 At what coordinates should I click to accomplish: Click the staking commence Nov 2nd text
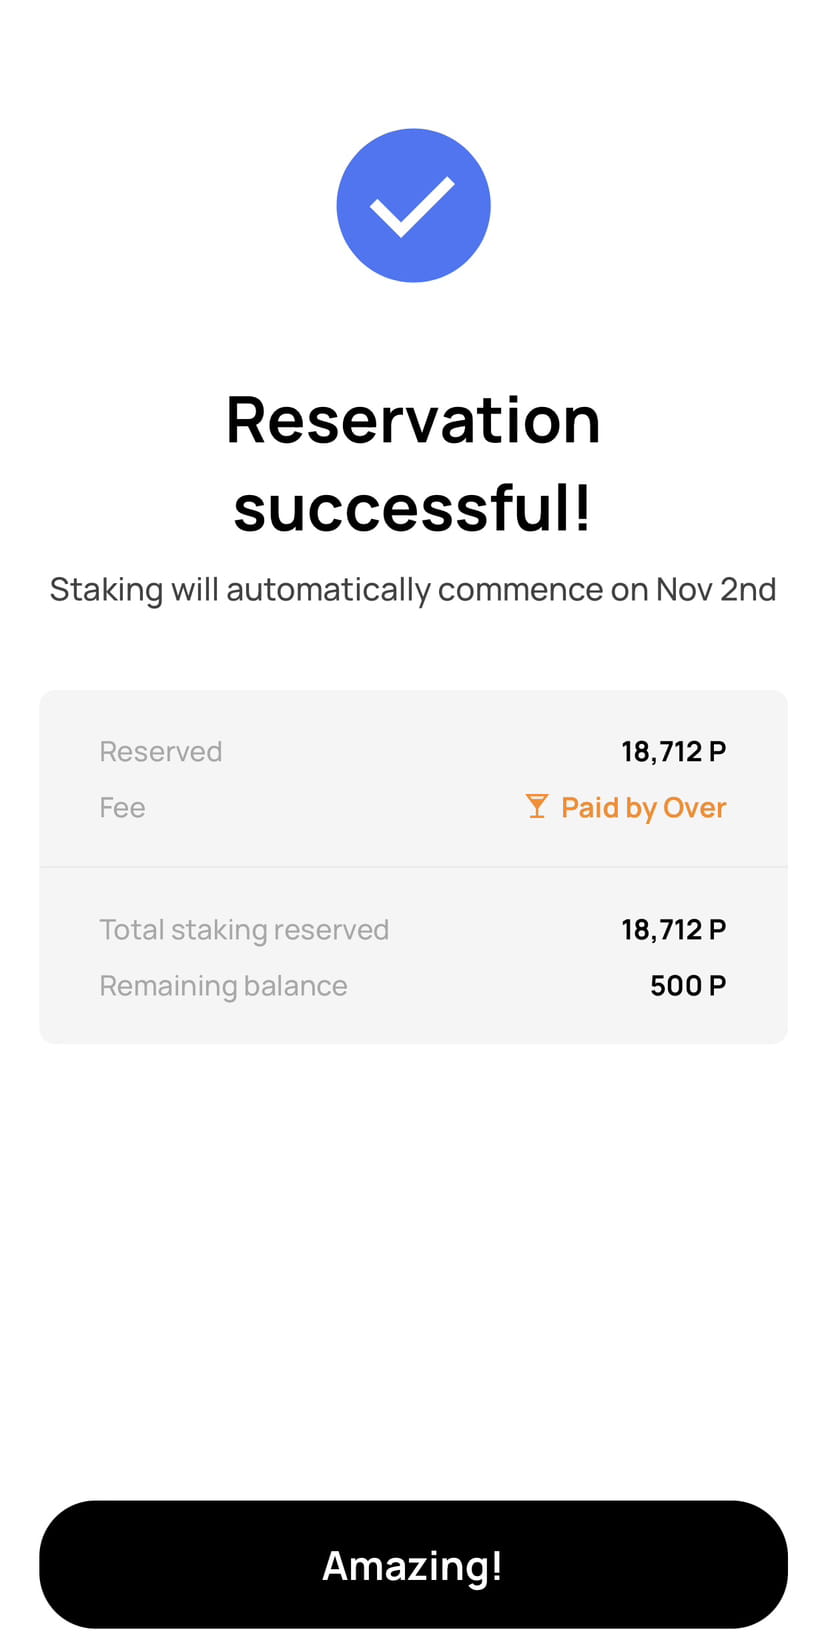(x=413, y=590)
